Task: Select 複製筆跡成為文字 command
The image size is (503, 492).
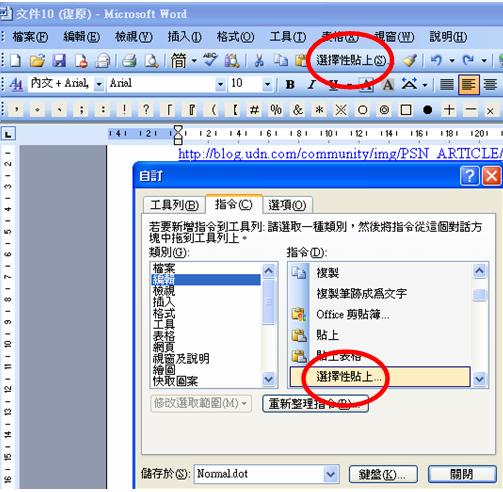Action: point(379,293)
